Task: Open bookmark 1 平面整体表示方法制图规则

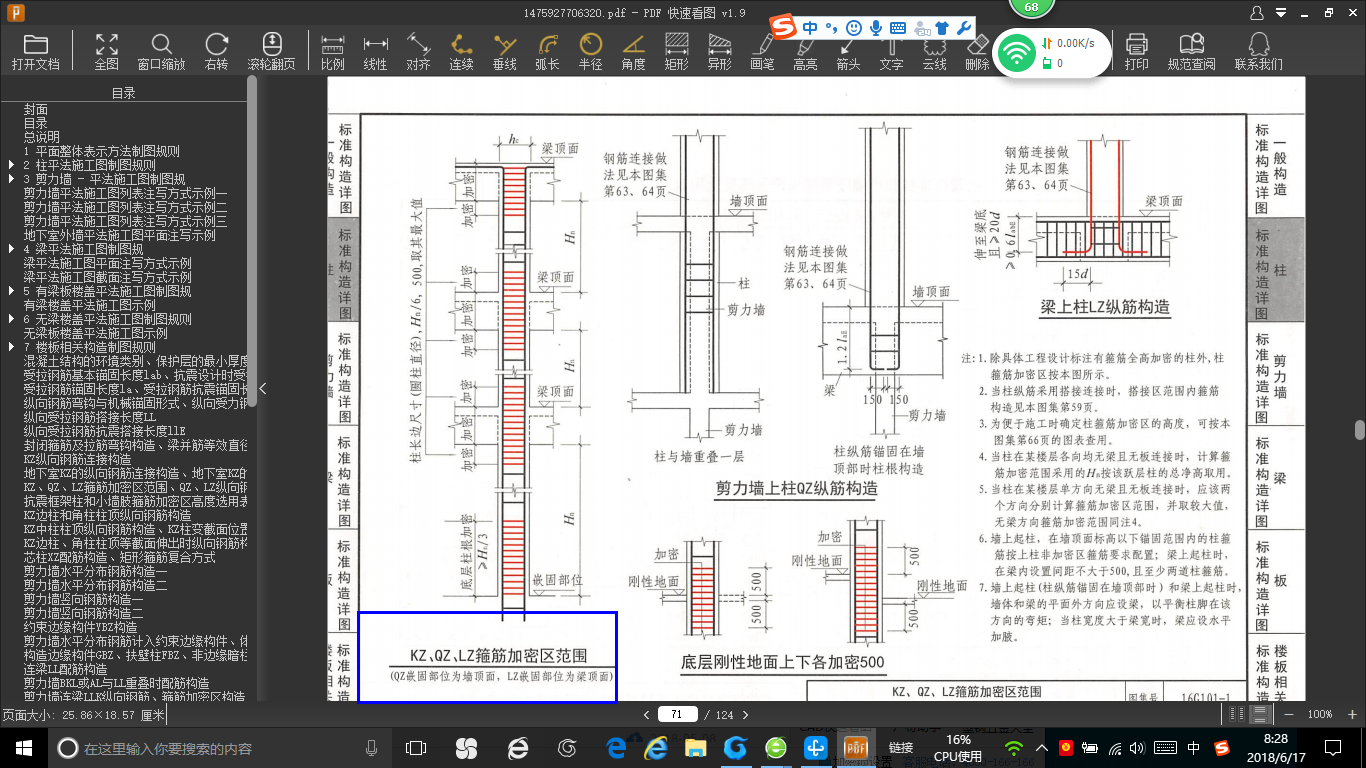Action: (102, 151)
